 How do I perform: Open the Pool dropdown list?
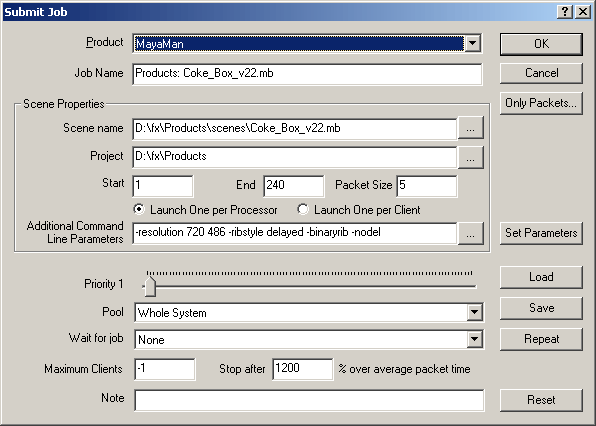coord(474,312)
